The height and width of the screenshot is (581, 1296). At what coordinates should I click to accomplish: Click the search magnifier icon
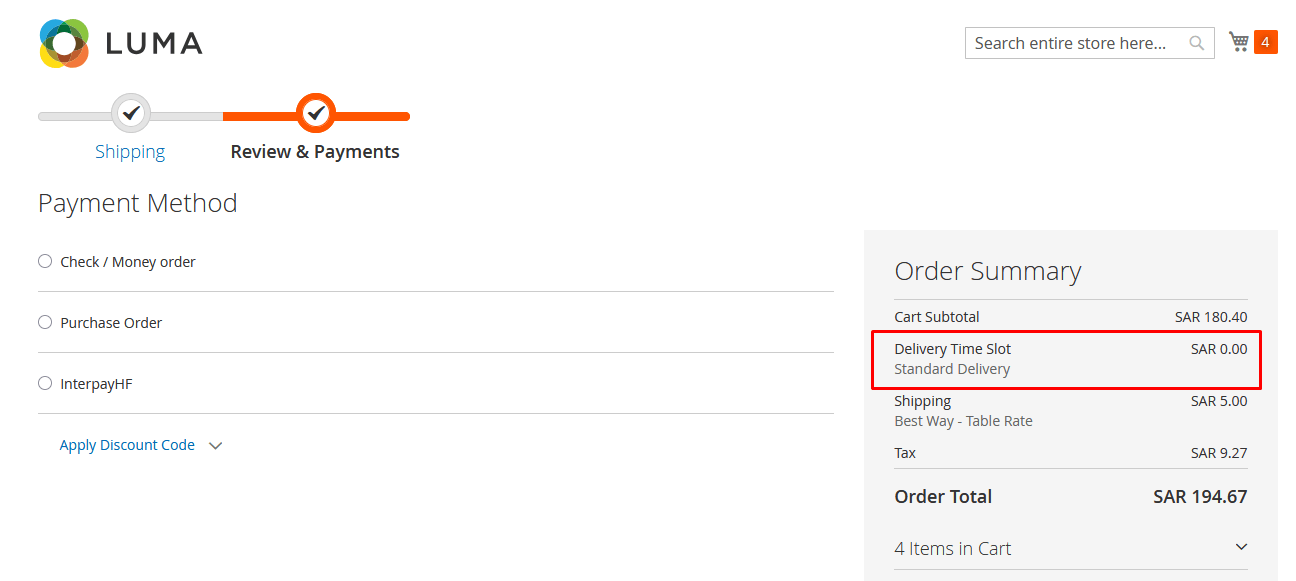point(1196,43)
